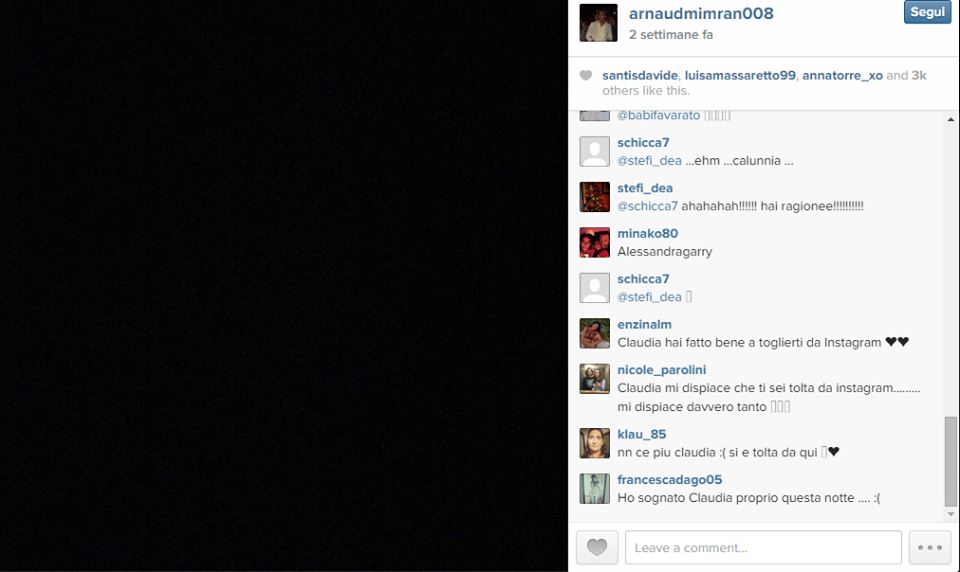
Task: Click francescadago05's profile avatar
Action: click(594, 488)
